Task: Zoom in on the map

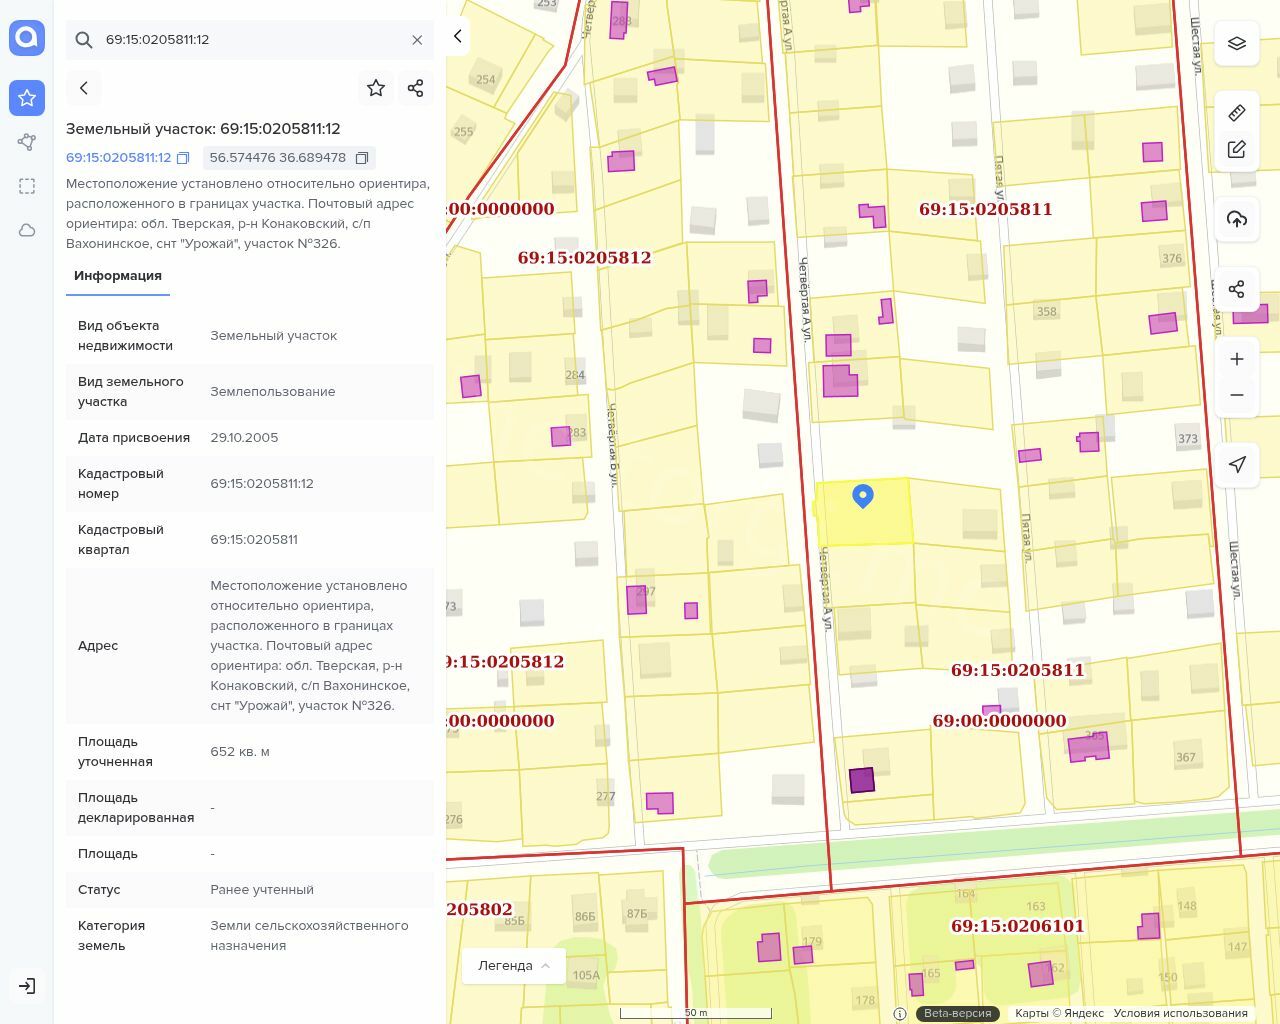Action: 1237,359
